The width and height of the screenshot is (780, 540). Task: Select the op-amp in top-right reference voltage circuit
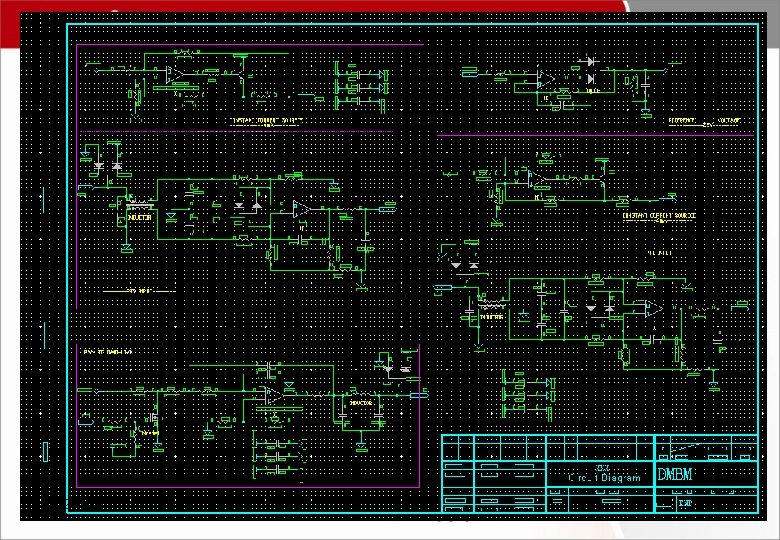(546, 79)
